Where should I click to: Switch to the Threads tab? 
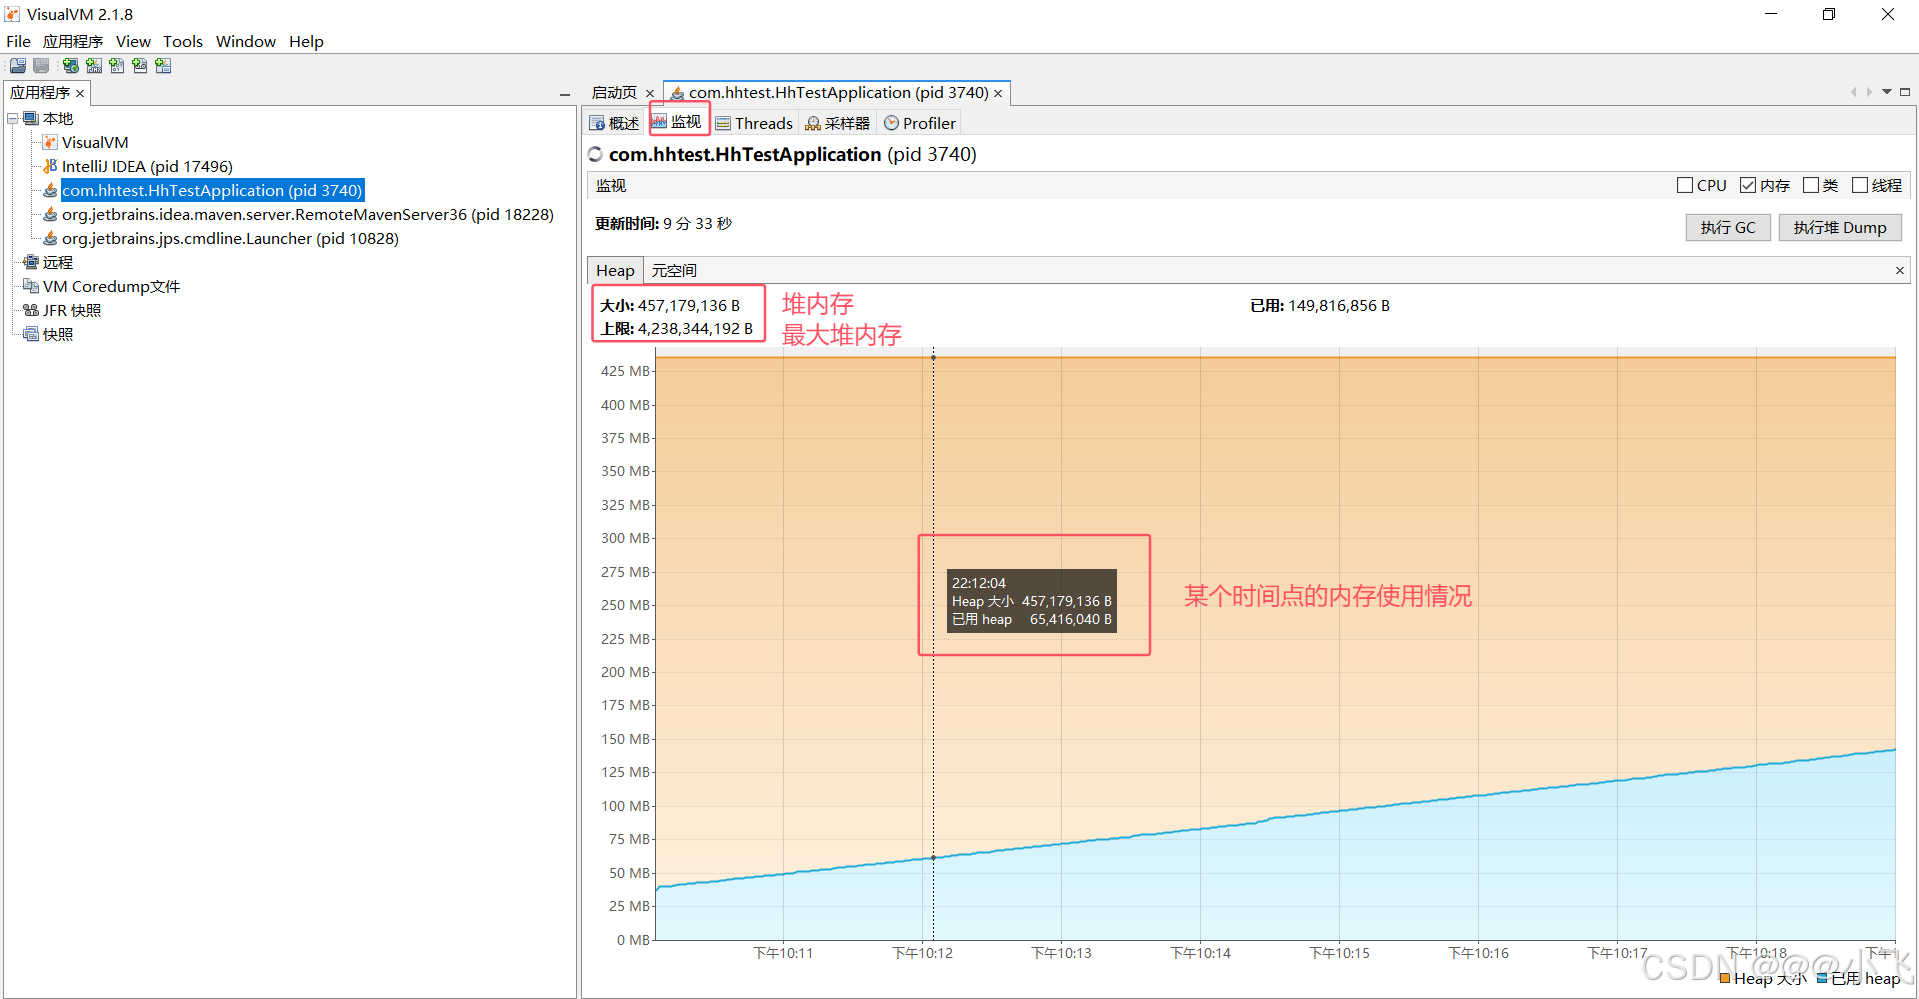pyautogui.click(x=754, y=124)
